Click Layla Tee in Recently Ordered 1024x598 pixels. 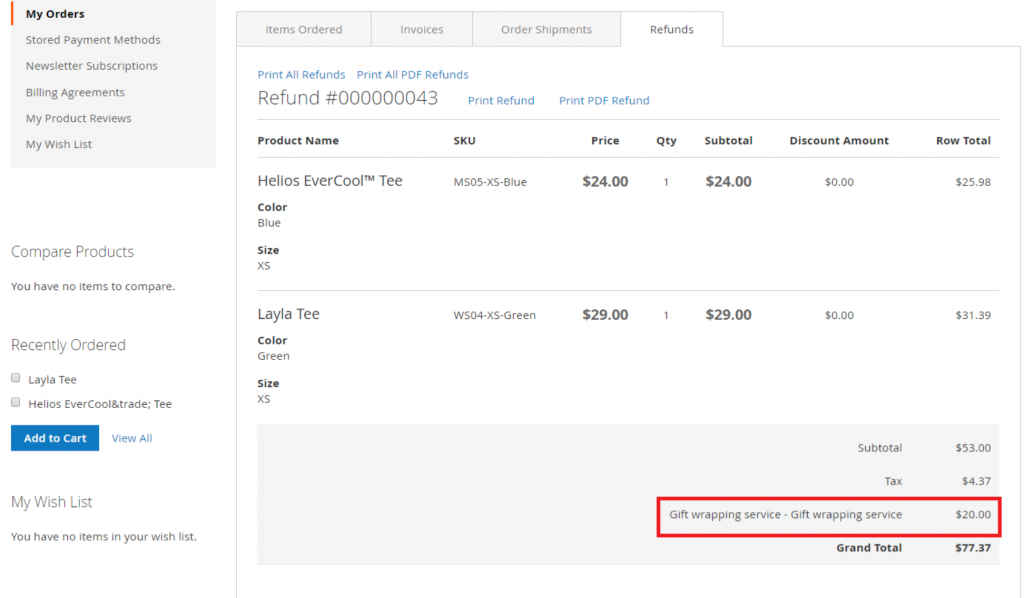pyautogui.click(x=52, y=380)
